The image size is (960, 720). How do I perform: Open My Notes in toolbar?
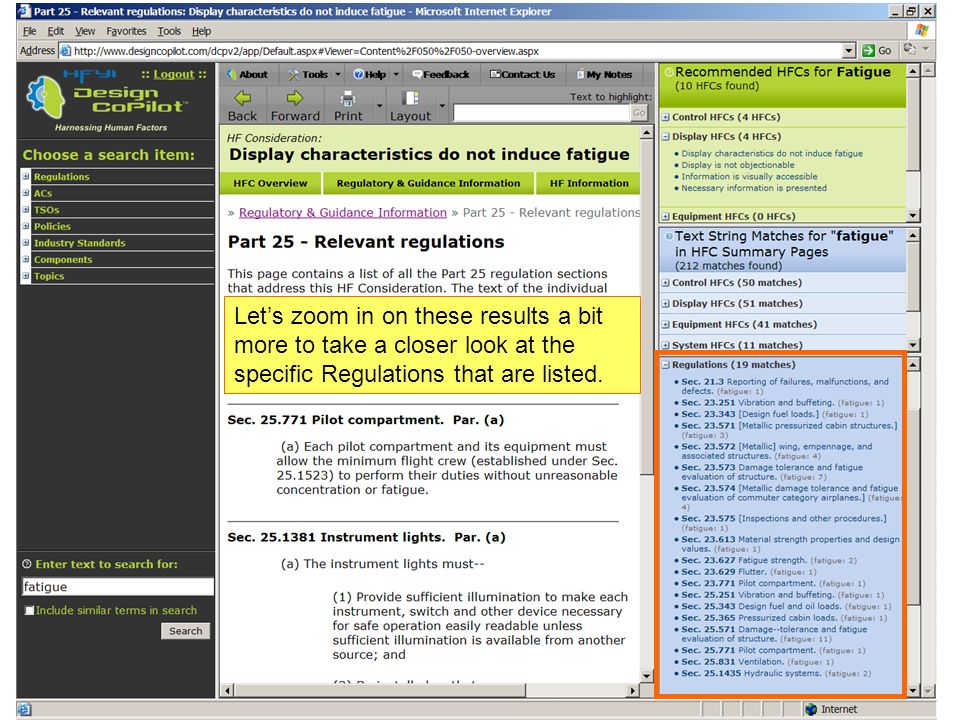(x=604, y=74)
